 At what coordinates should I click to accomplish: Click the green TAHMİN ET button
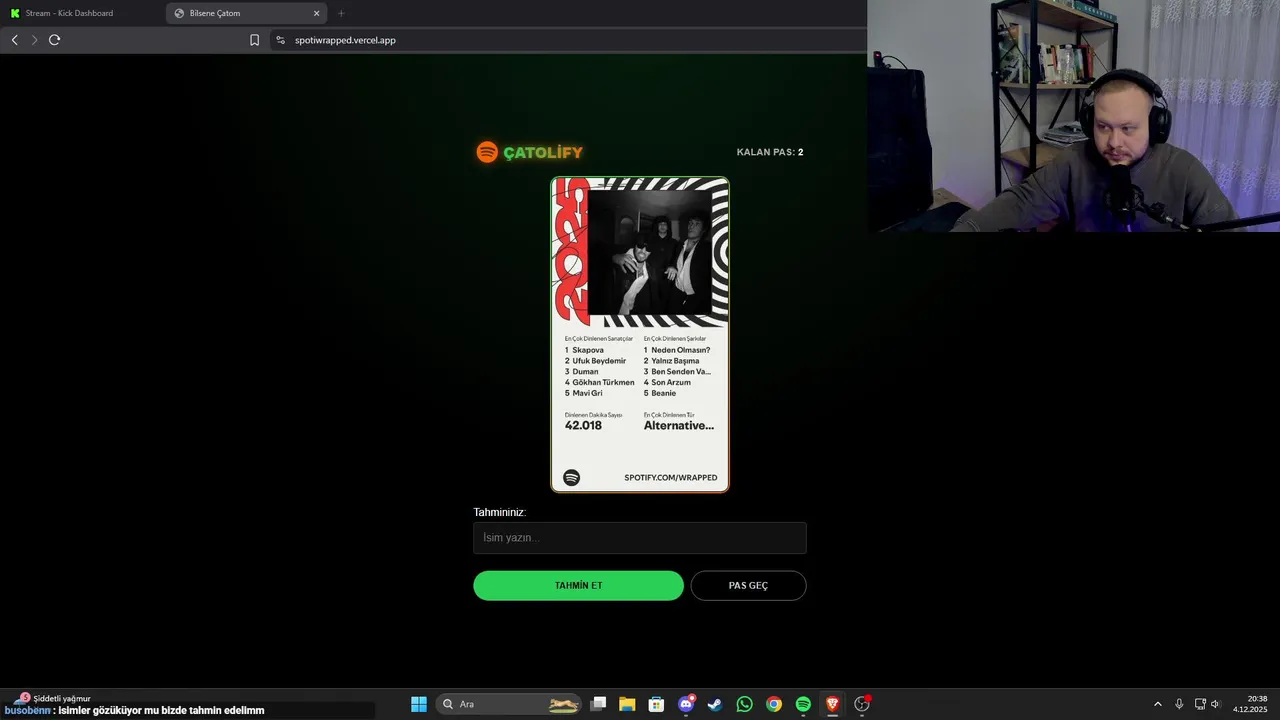click(x=578, y=586)
